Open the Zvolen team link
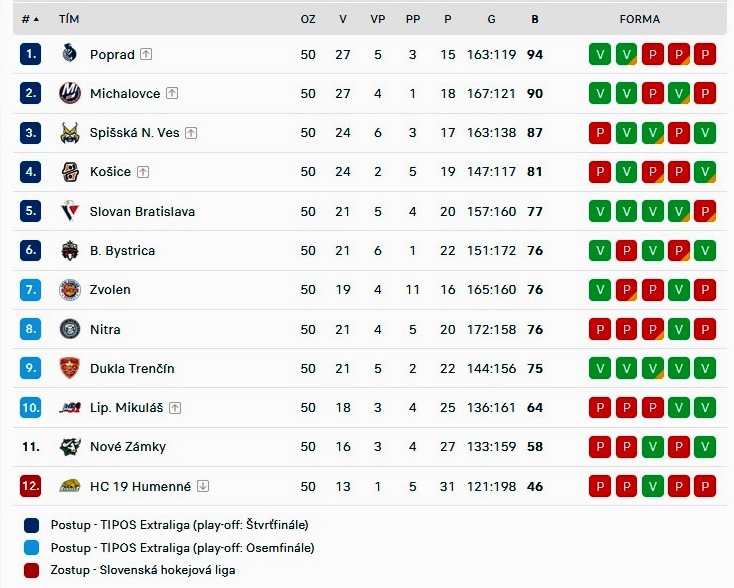This screenshot has height=588, width=734. [110, 290]
